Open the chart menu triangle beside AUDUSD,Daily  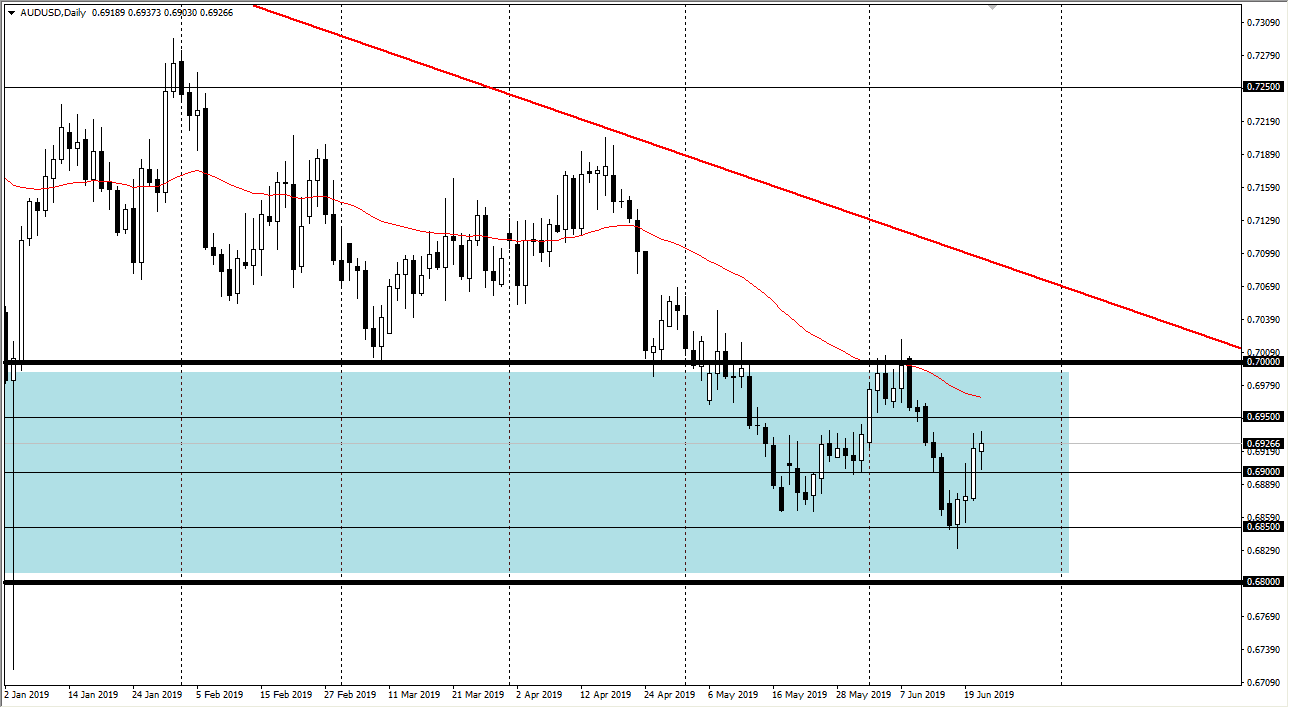11,13
